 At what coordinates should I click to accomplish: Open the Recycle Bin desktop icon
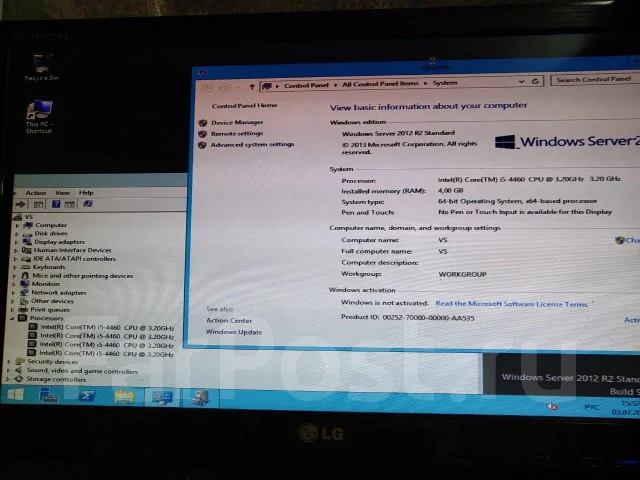point(42,68)
